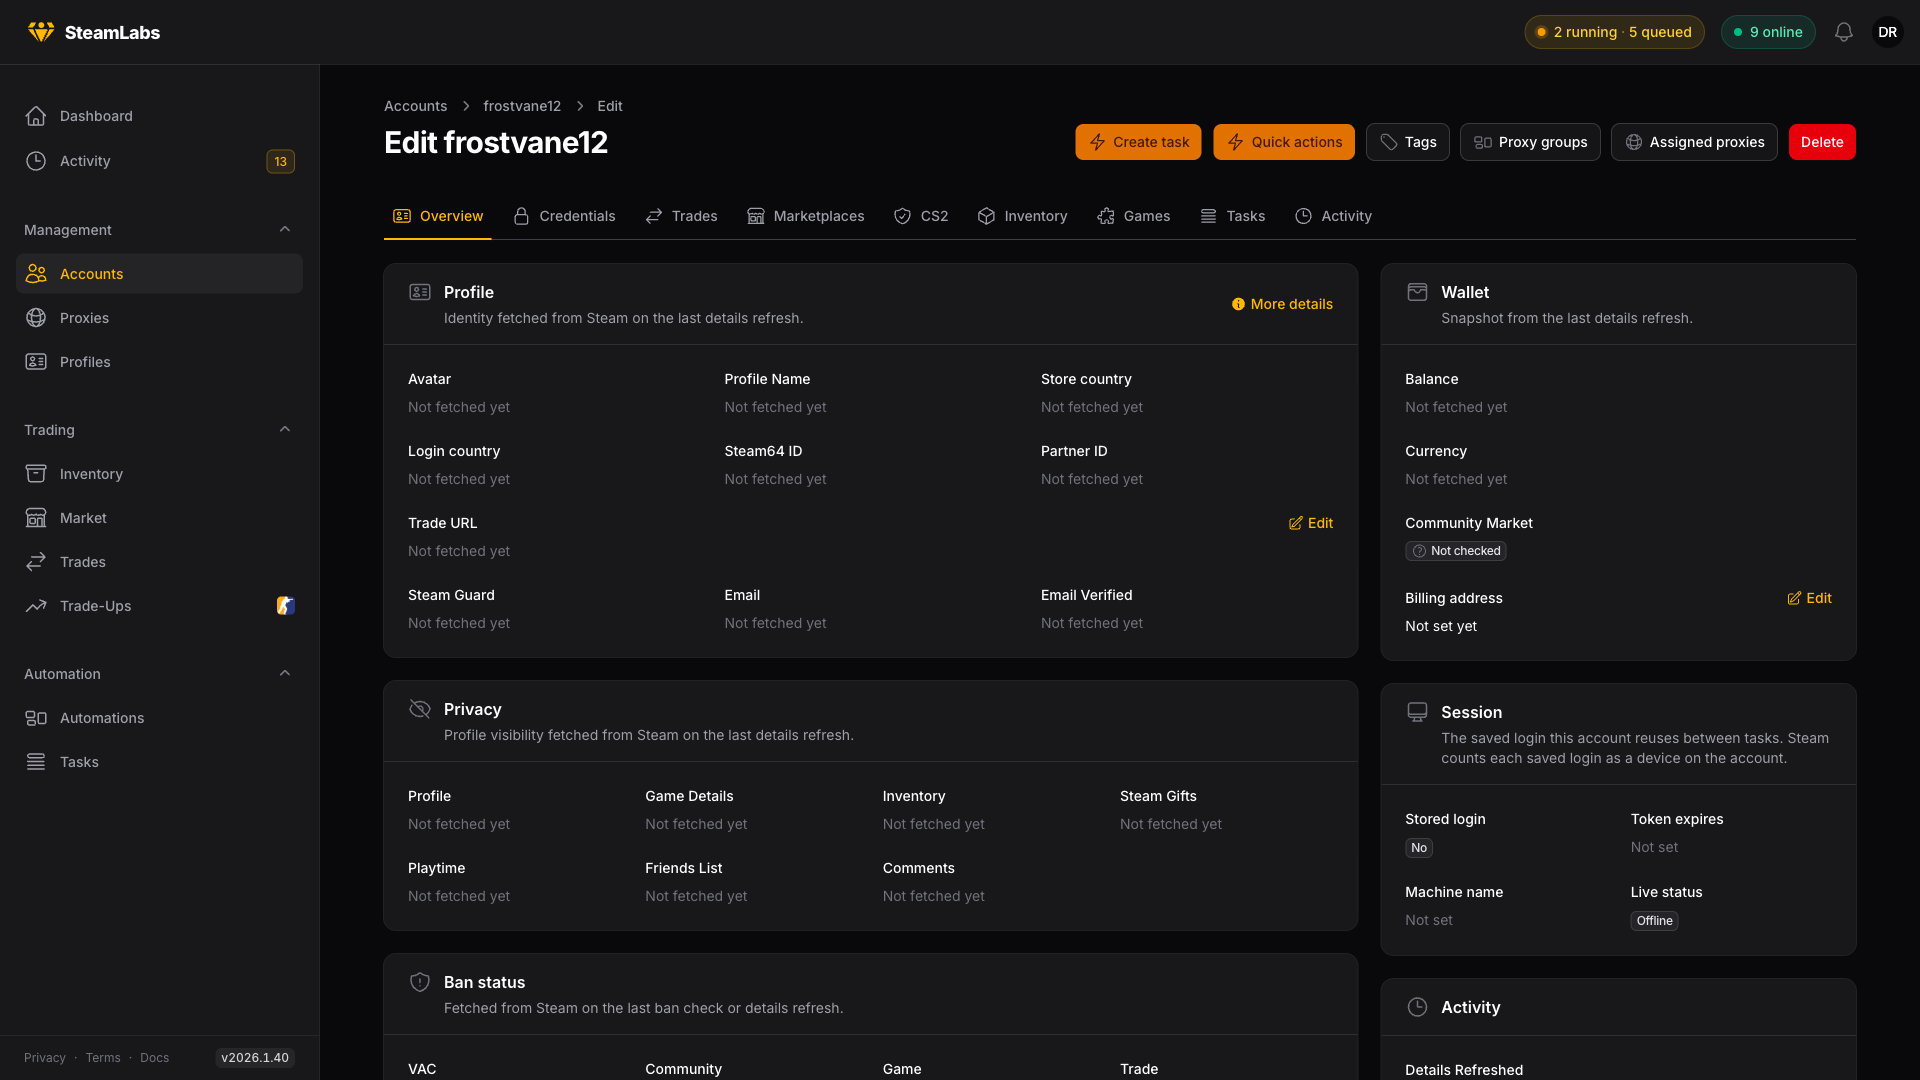Viewport: 1920px width, 1080px height.
Task: Open the Privacy footer link
Action: coord(45,1058)
